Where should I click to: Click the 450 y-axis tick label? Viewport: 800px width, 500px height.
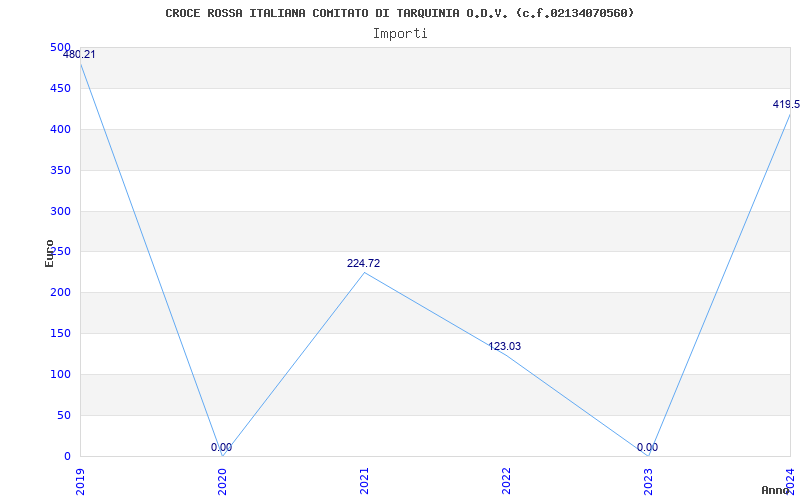pos(60,89)
